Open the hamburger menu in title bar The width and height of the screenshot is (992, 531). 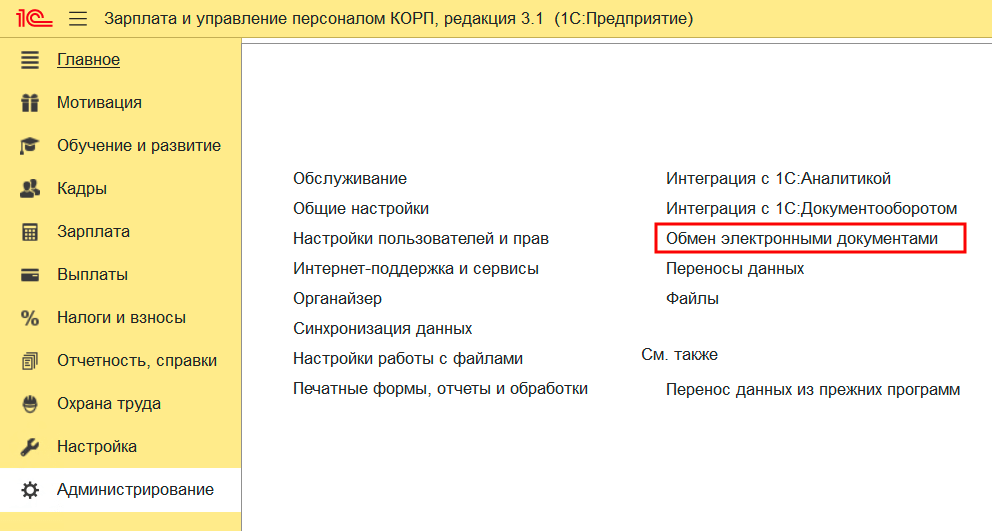[x=79, y=19]
